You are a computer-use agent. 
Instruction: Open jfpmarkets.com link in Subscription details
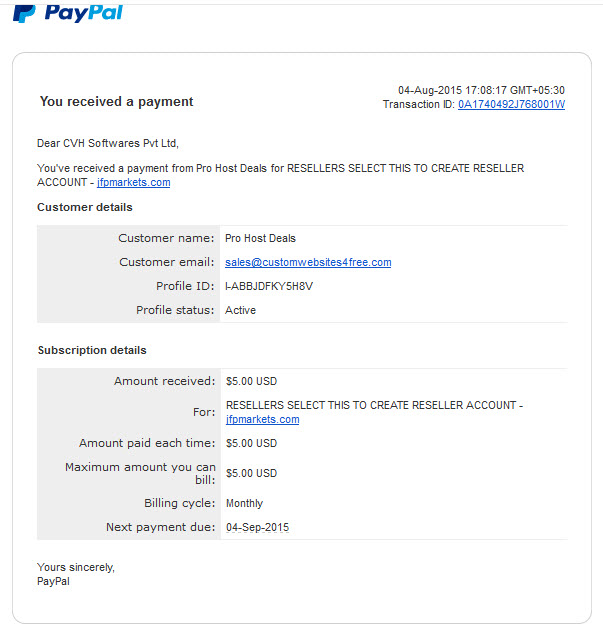coord(262,419)
